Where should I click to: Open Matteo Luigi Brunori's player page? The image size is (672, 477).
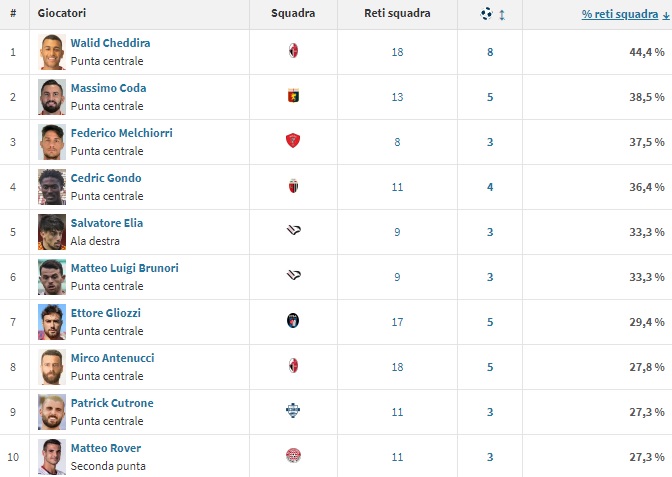pos(124,268)
